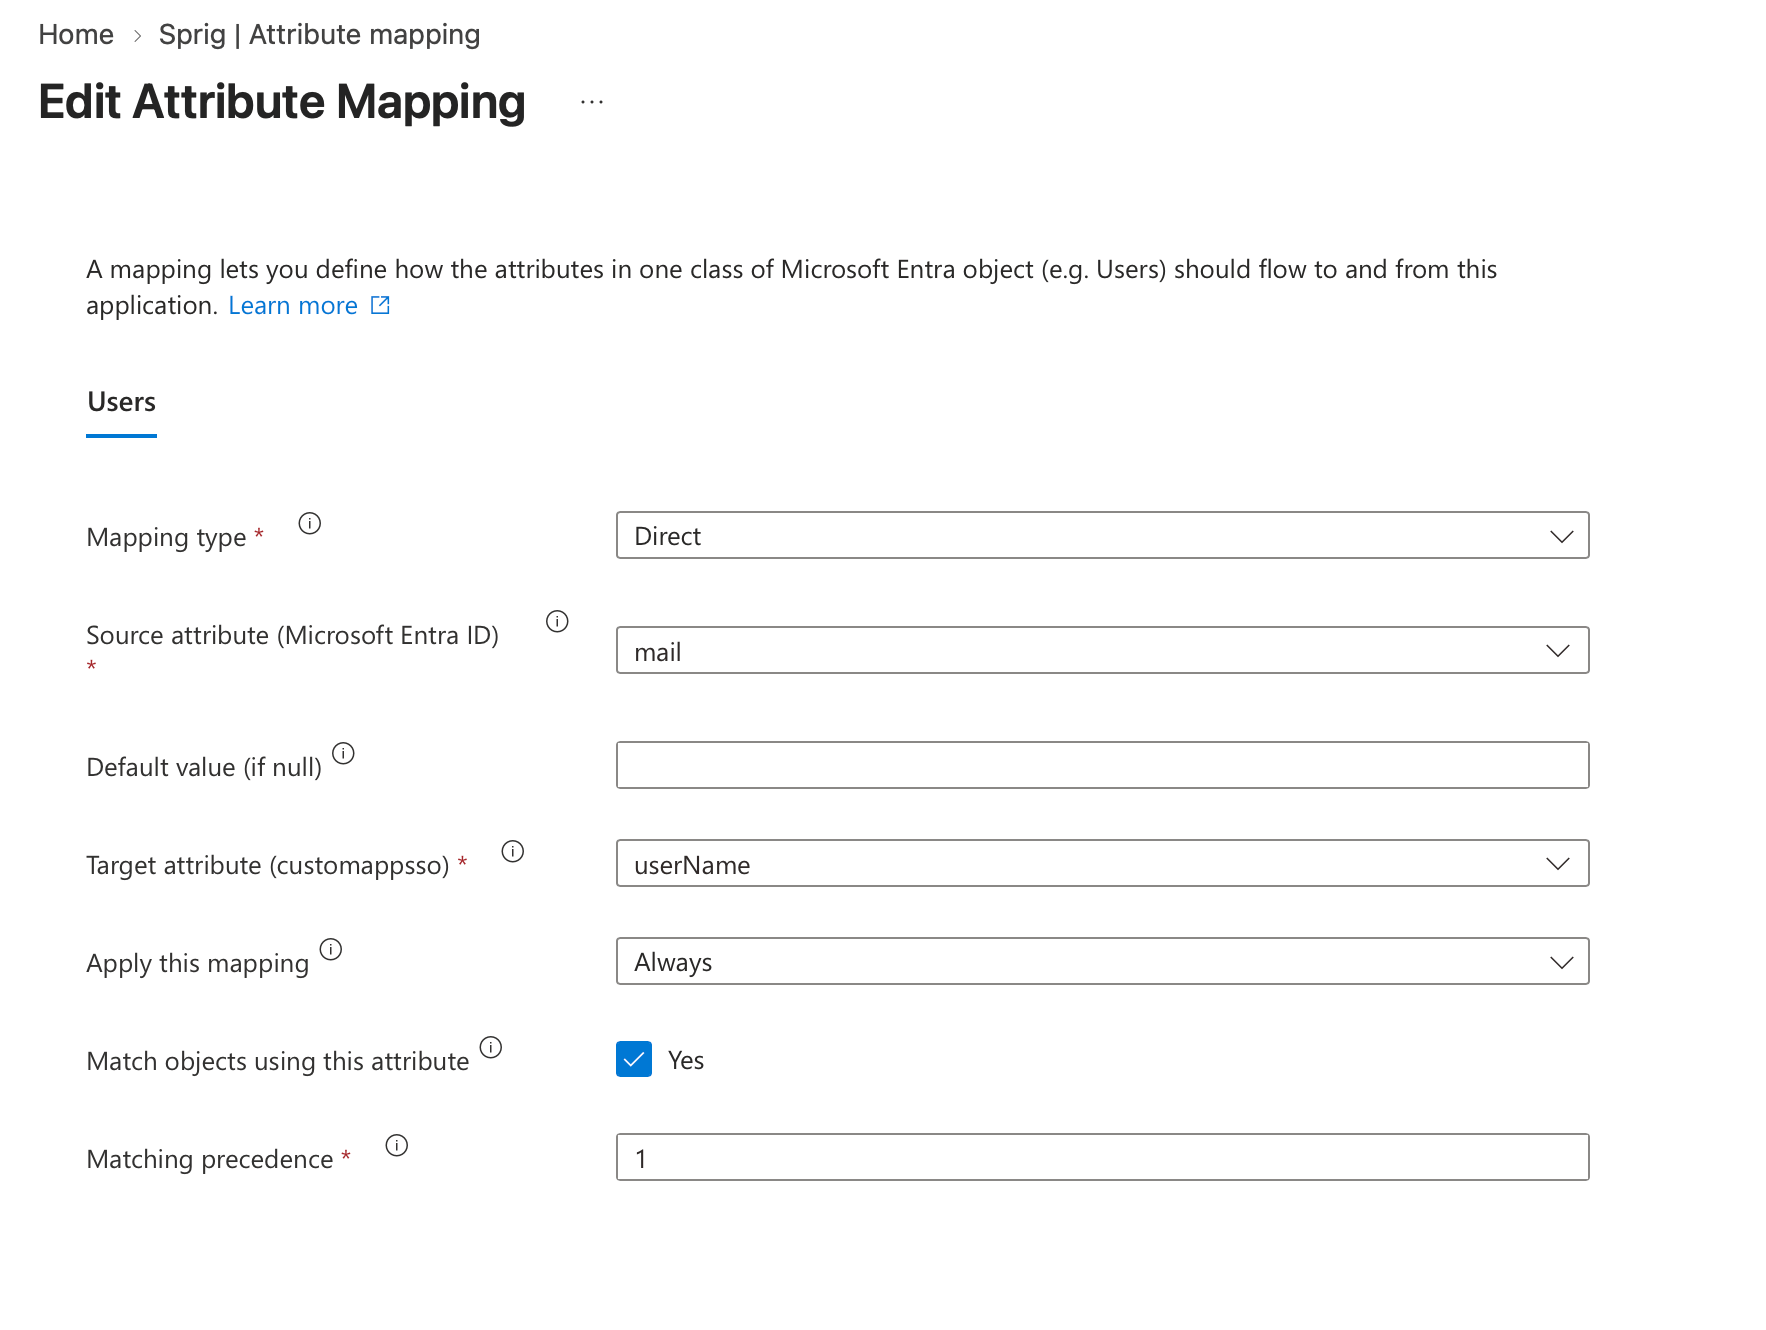1766x1330 pixels.
Task: Open Sprig | Attribute mapping breadcrumb
Action: point(319,34)
